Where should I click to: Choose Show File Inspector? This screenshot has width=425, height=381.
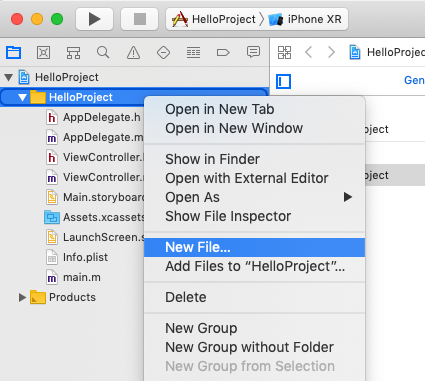[254, 216]
